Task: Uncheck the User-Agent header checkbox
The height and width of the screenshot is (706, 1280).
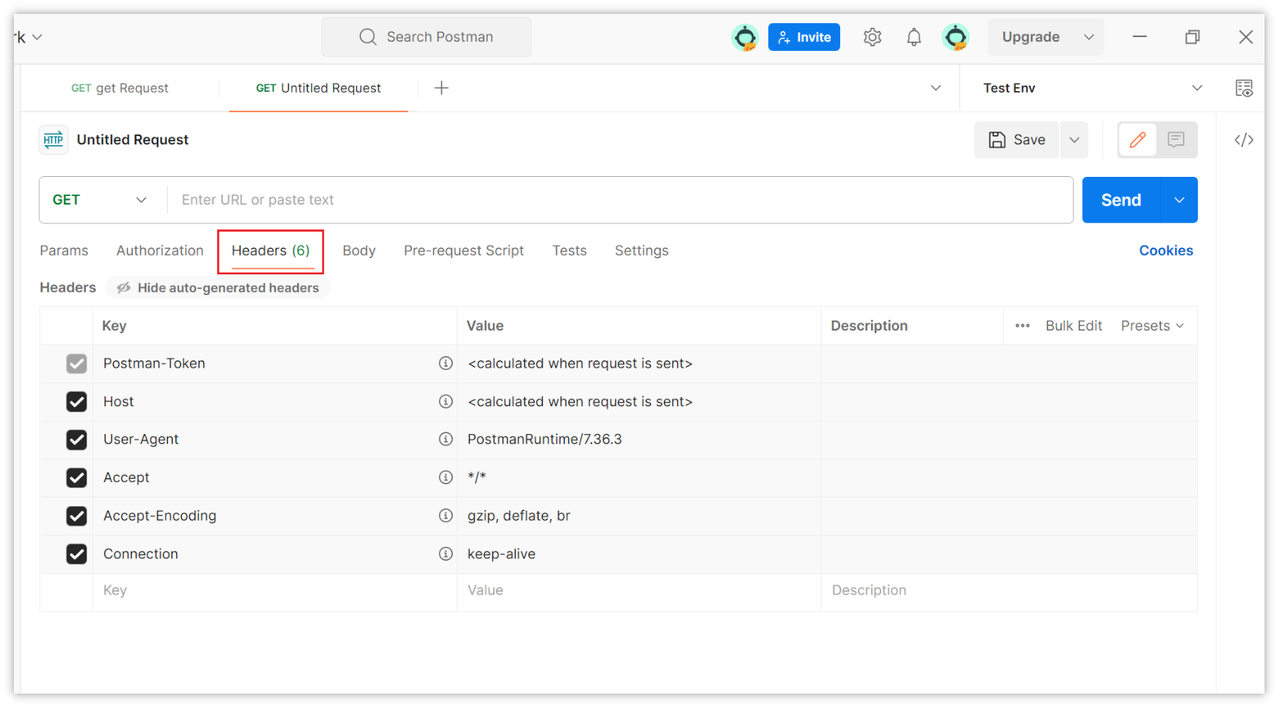Action: [76, 440]
